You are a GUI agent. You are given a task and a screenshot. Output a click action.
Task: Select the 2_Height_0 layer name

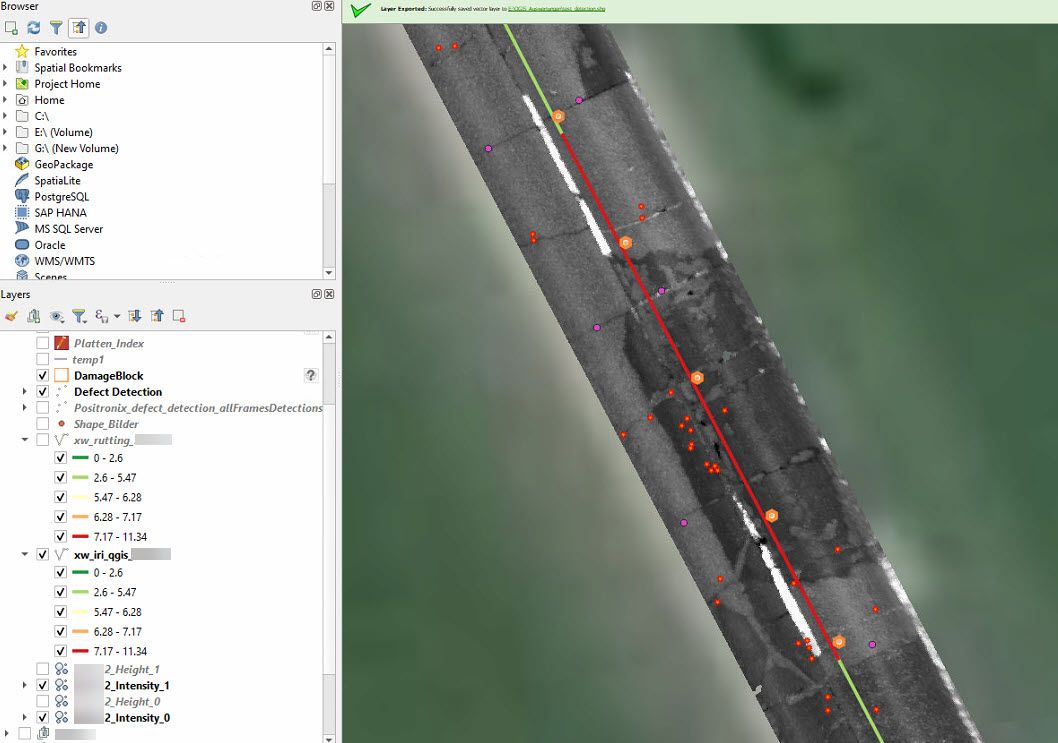coord(132,701)
